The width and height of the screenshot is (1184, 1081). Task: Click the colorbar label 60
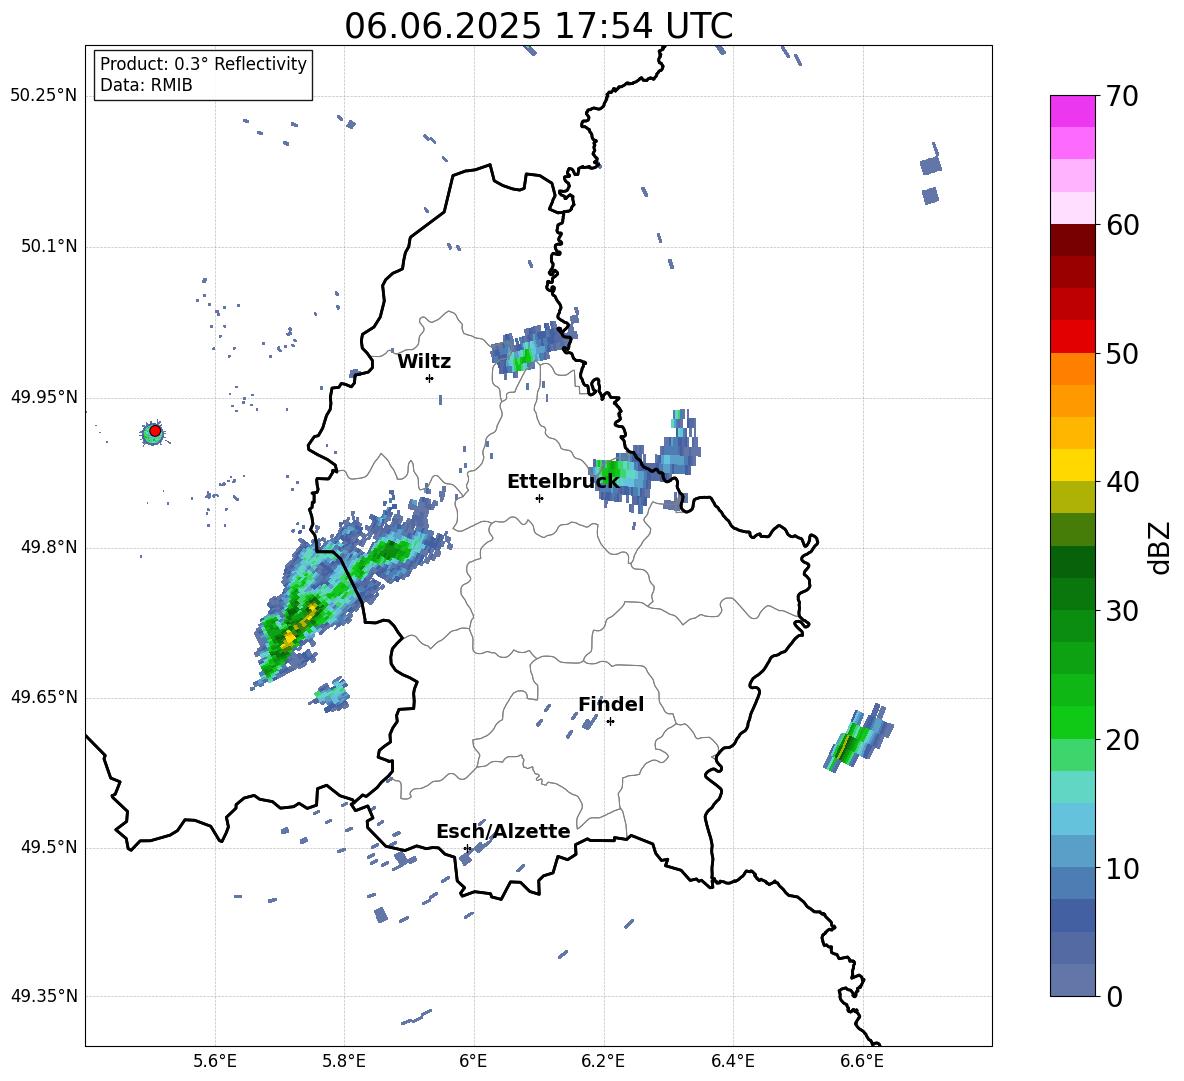coord(1122,225)
